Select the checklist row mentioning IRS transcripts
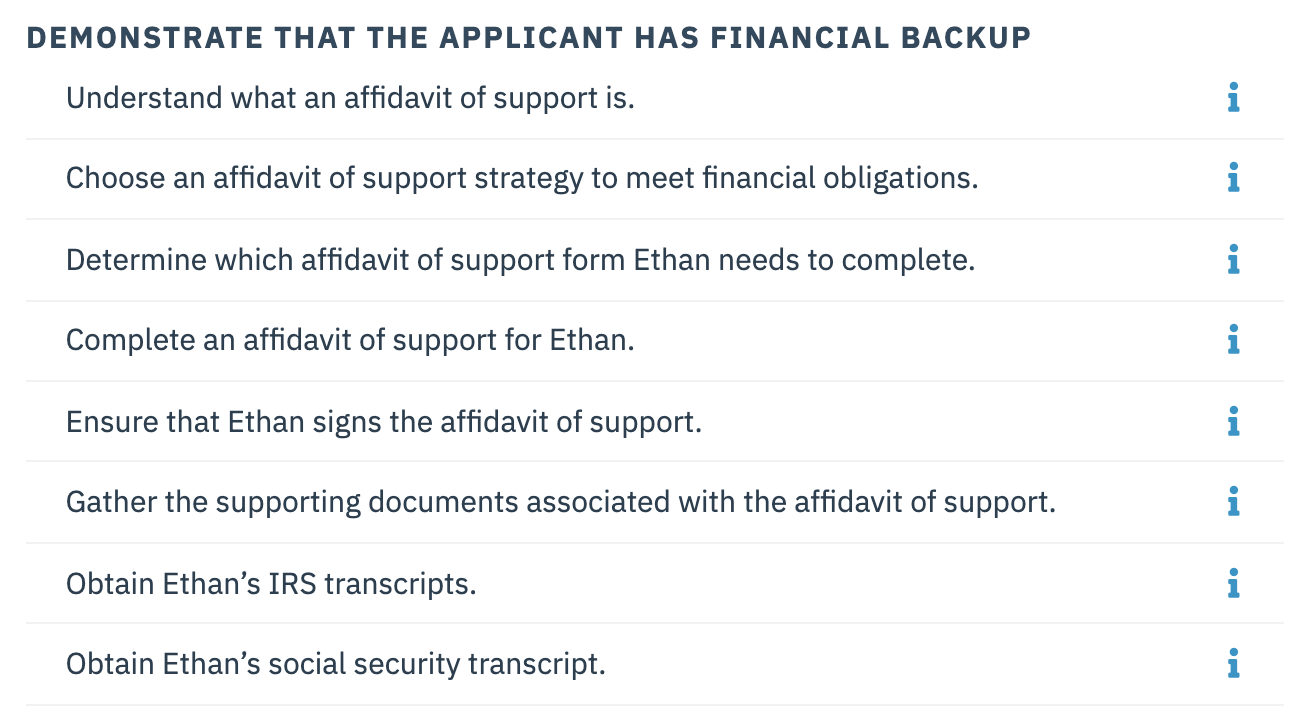This screenshot has height=728, width=1308. click(x=655, y=583)
